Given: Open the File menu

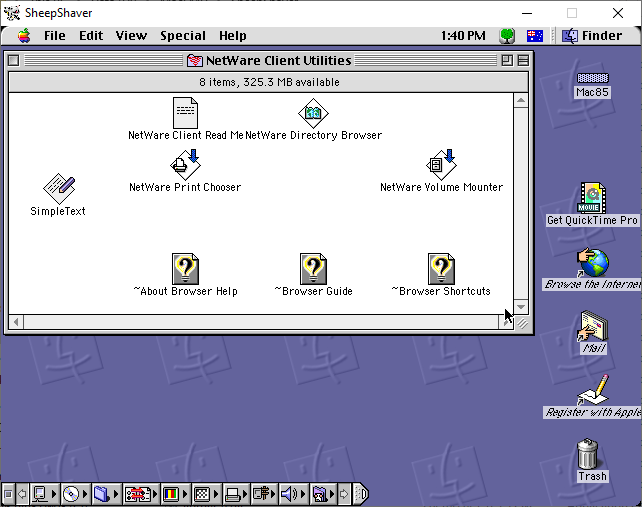Looking at the screenshot, I should [x=54, y=36].
